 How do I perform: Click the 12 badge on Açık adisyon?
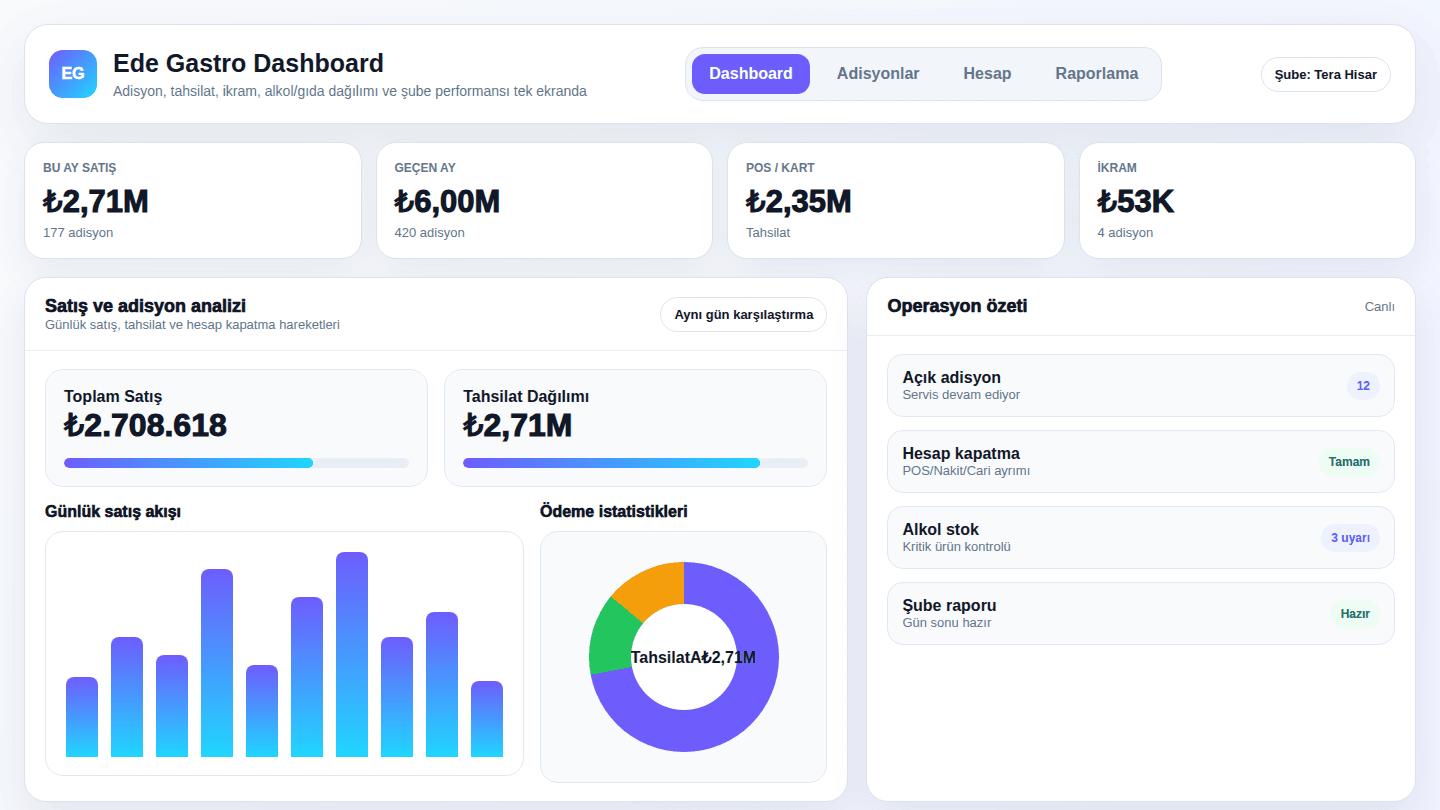[1363, 386]
